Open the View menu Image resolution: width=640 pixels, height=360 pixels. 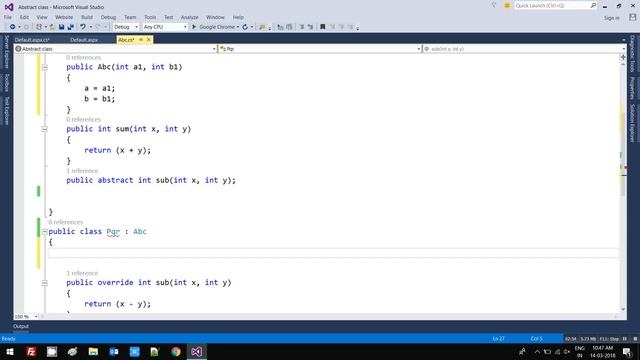pyautogui.click(x=42, y=17)
